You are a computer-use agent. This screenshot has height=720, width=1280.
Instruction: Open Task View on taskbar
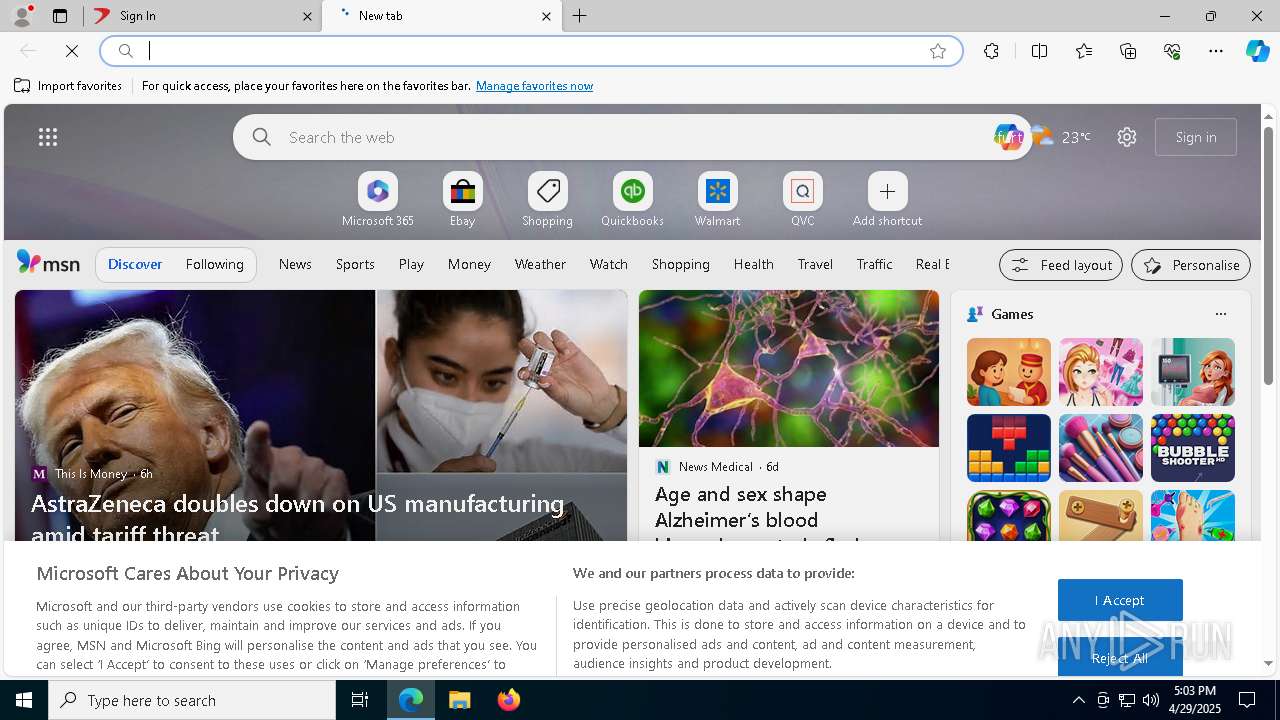(x=360, y=700)
